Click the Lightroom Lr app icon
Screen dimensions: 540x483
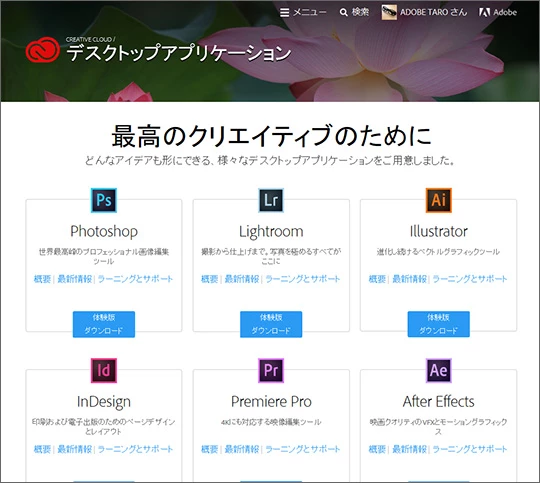point(271,200)
